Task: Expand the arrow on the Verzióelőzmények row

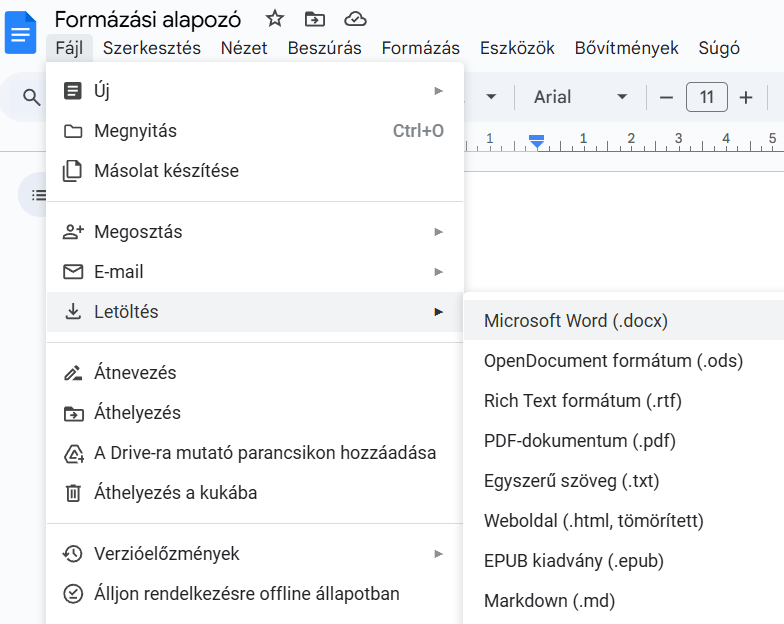Action: (x=438, y=554)
